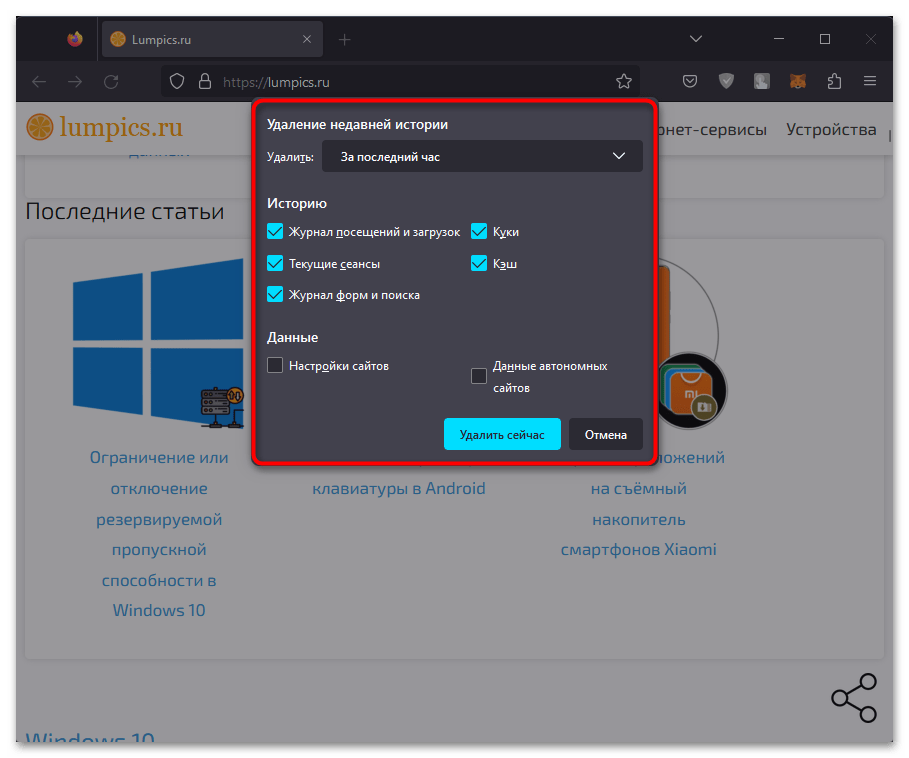Screen dimensions: 909x758
Task: Click the "Отмена" button
Action: coord(605,435)
